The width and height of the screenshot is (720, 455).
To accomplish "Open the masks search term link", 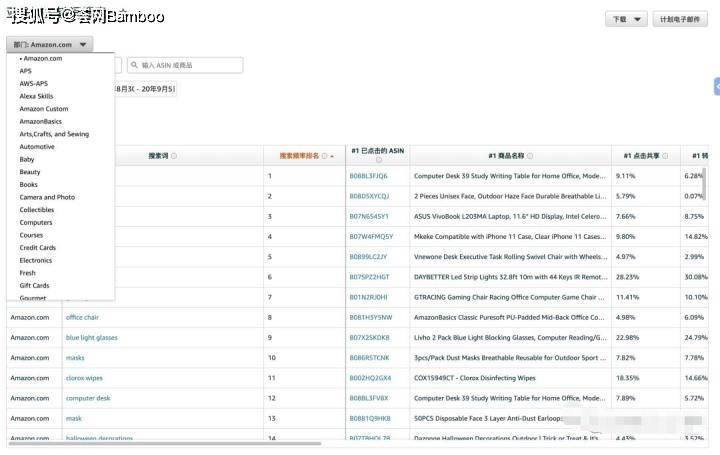I will (75, 358).
